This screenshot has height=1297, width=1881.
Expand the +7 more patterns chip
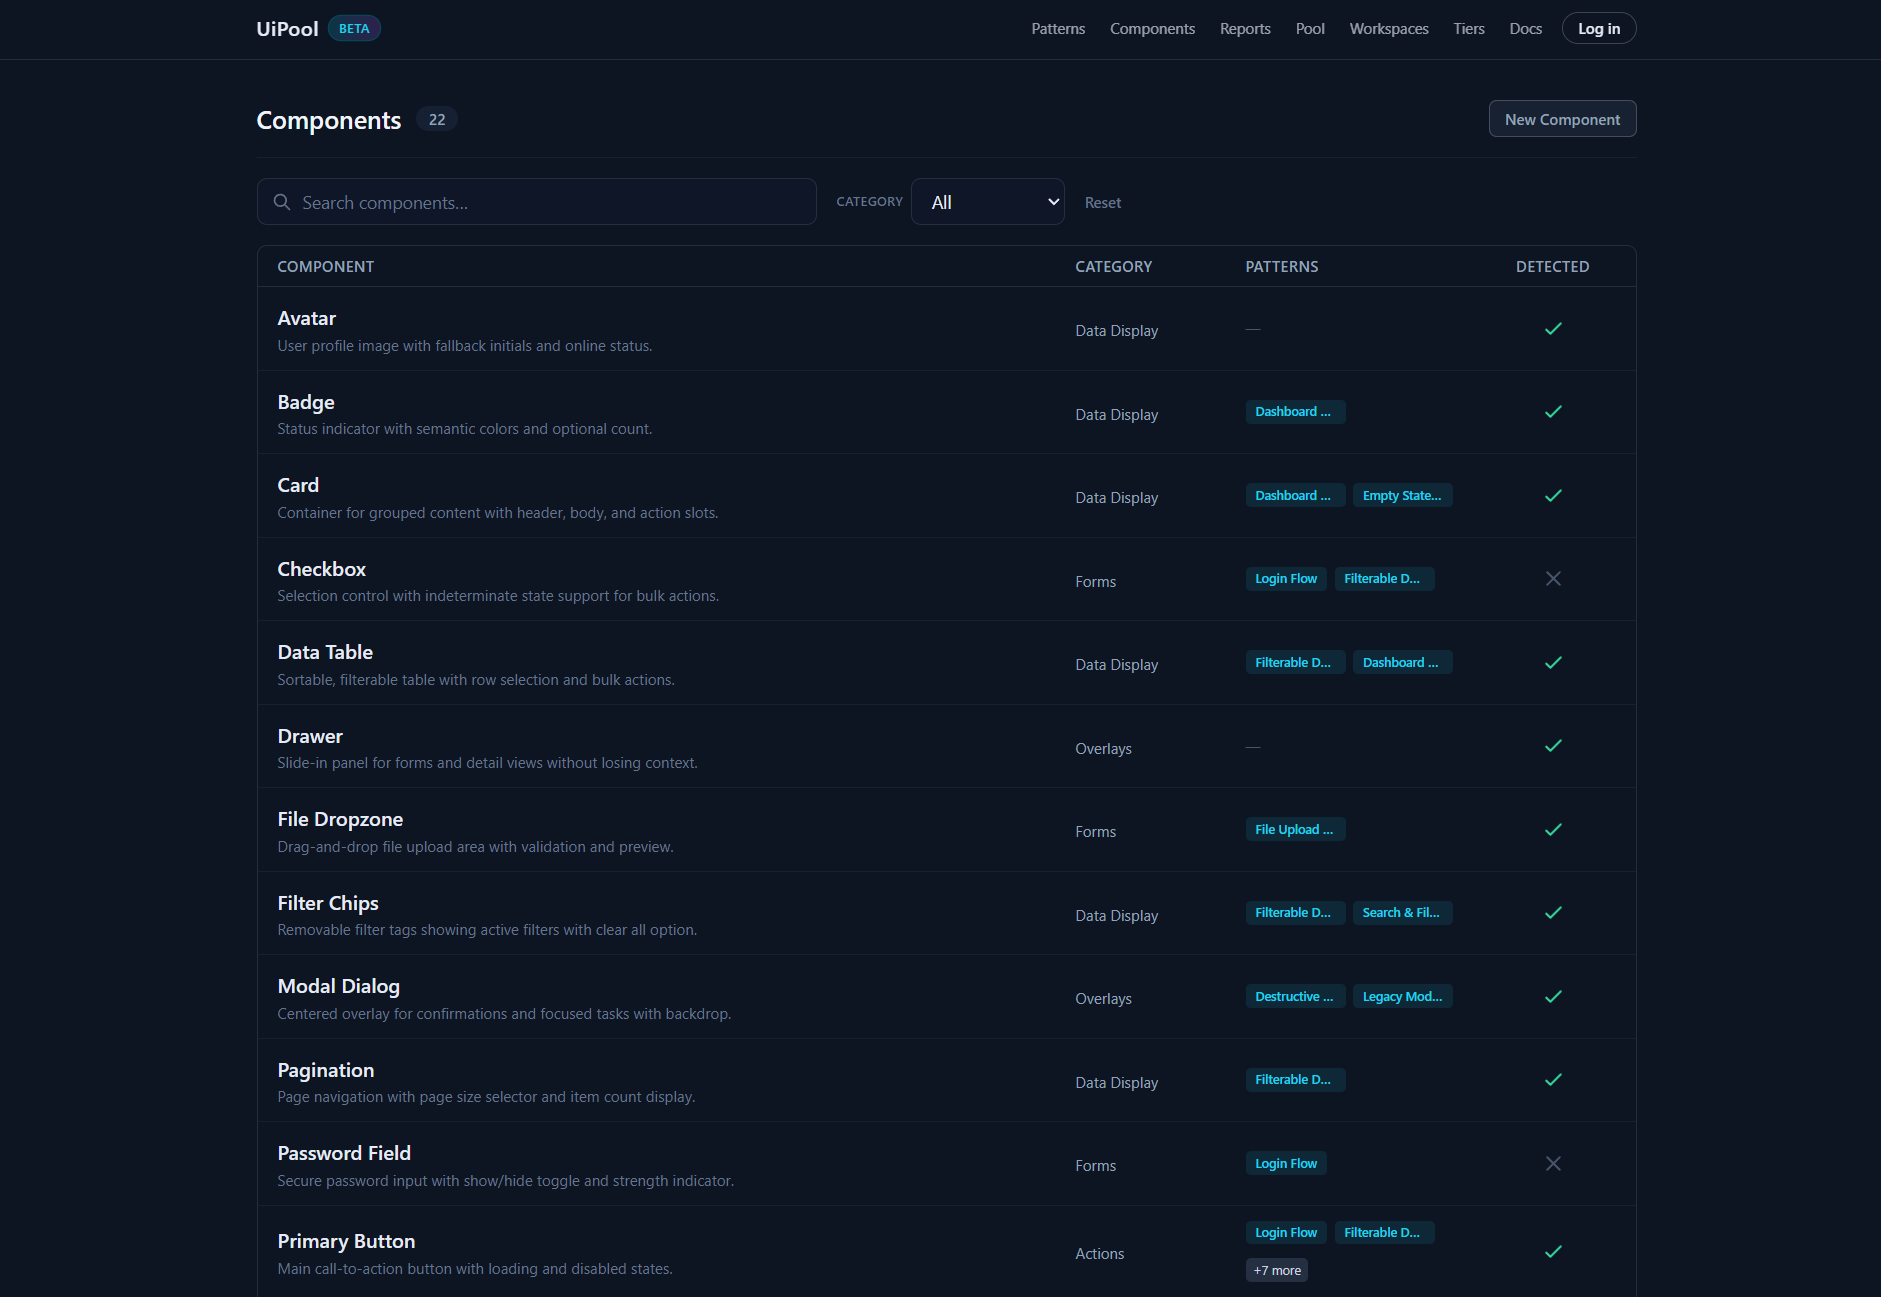pos(1277,1271)
